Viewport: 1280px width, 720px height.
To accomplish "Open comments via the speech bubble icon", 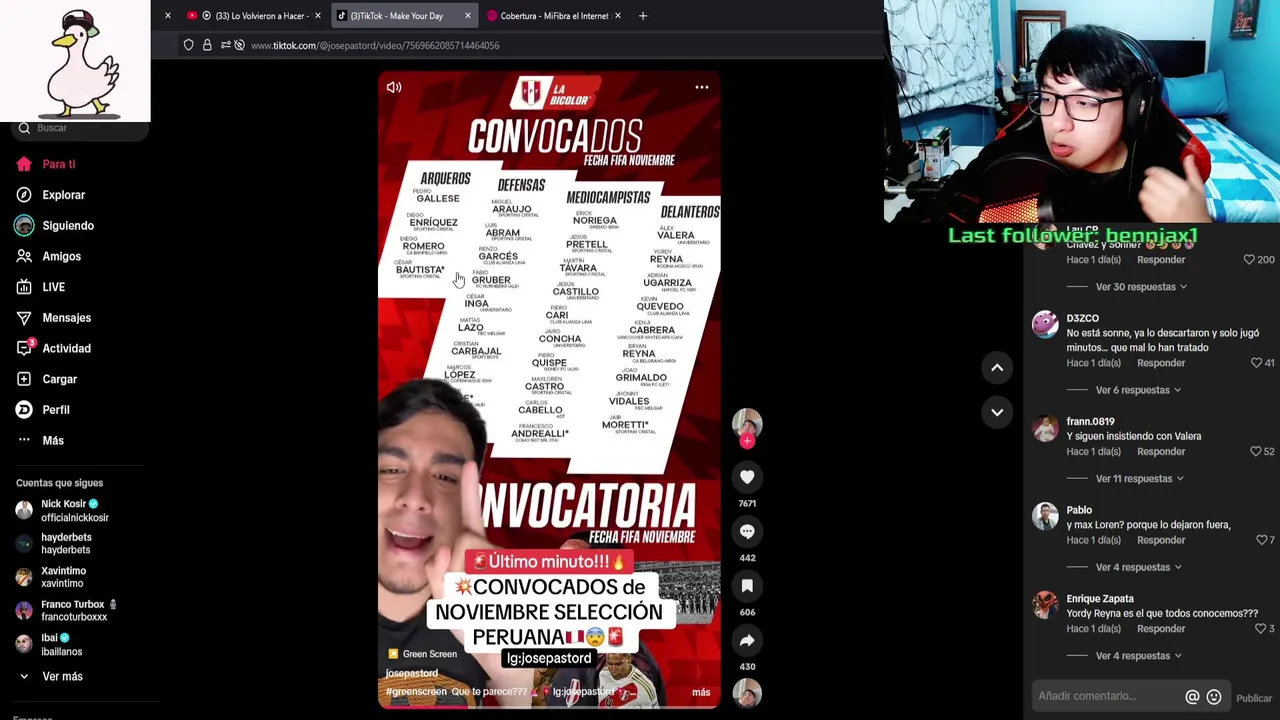I will (x=747, y=531).
